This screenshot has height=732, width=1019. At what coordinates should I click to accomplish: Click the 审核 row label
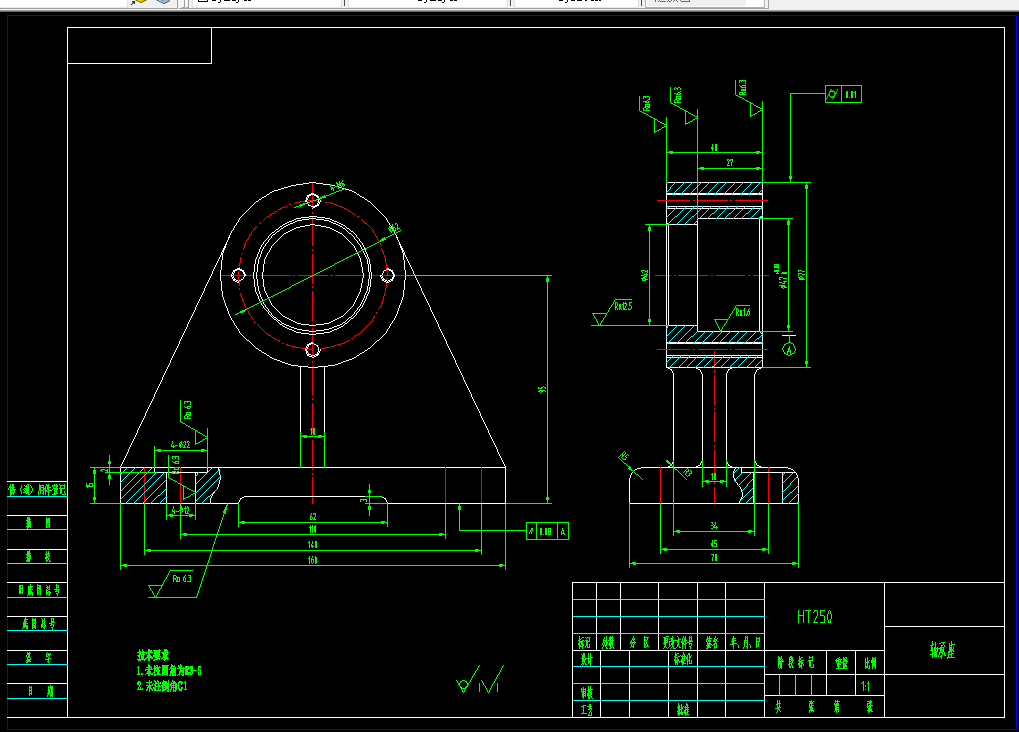click(x=586, y=692)
